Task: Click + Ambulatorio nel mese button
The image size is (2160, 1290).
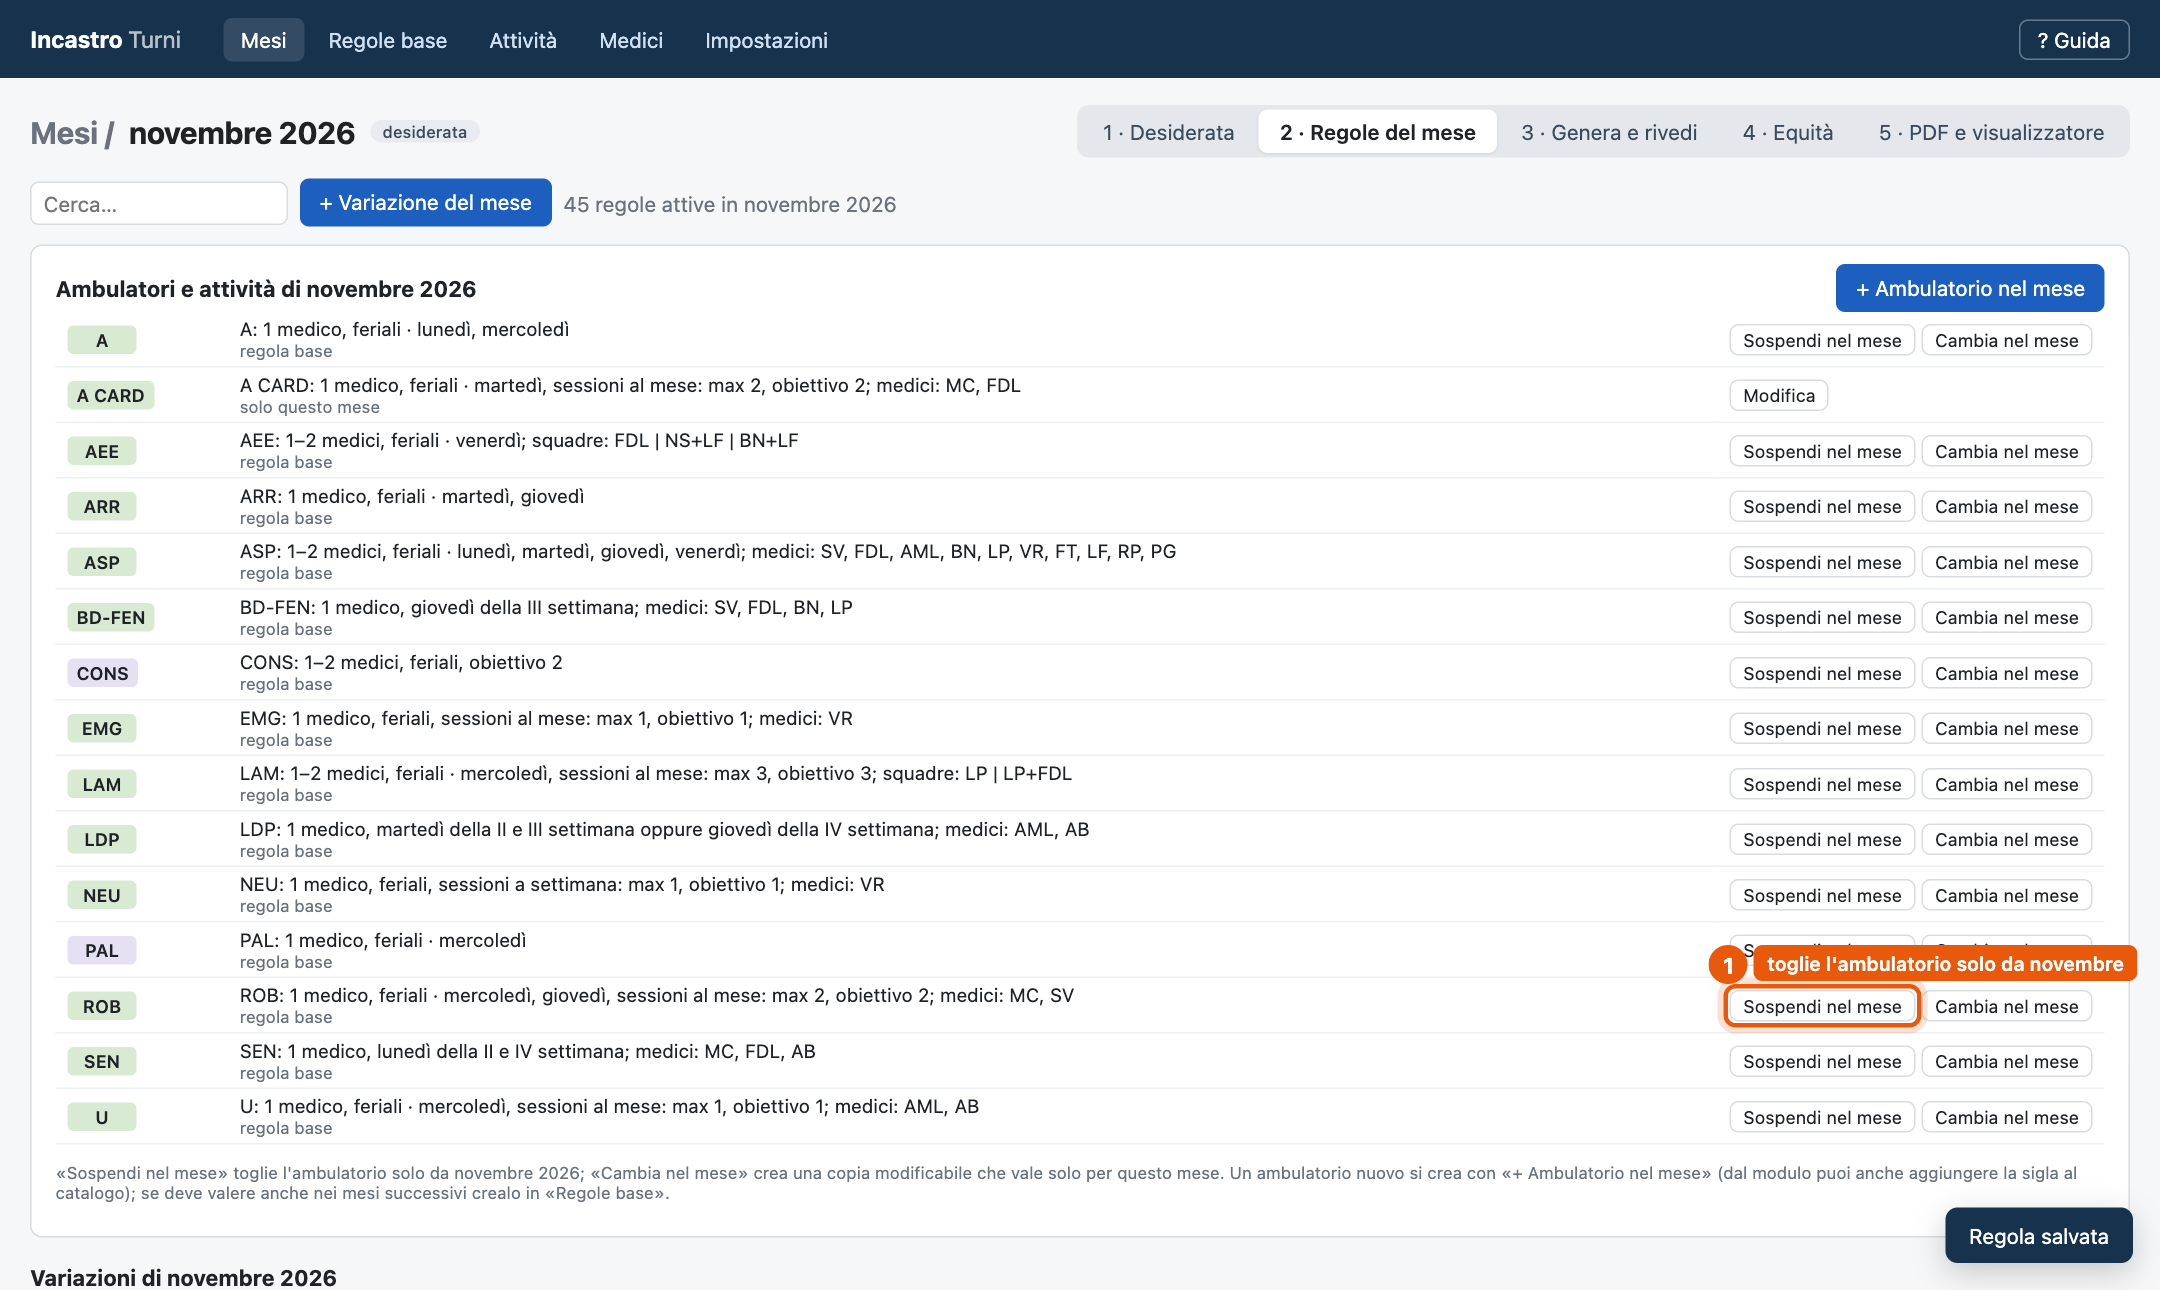Action: point(1969,289)
